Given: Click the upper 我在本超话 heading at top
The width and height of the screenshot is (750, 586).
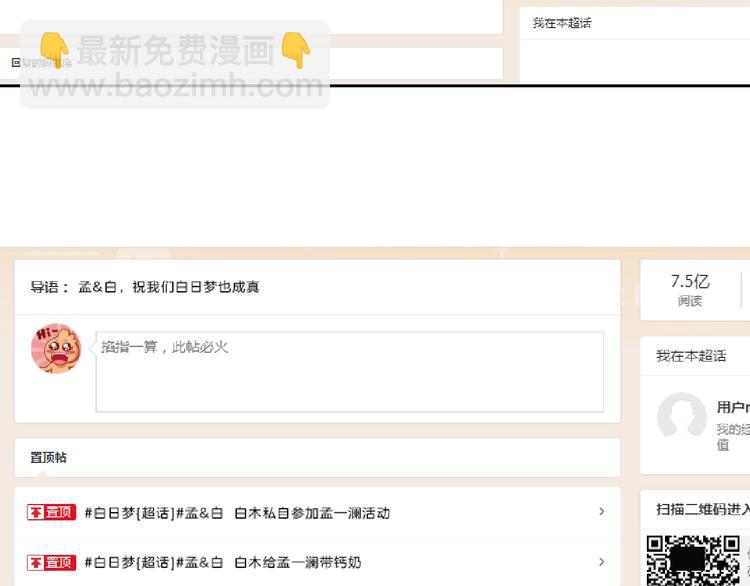Looking at the screenshot, I should [561, 23].
